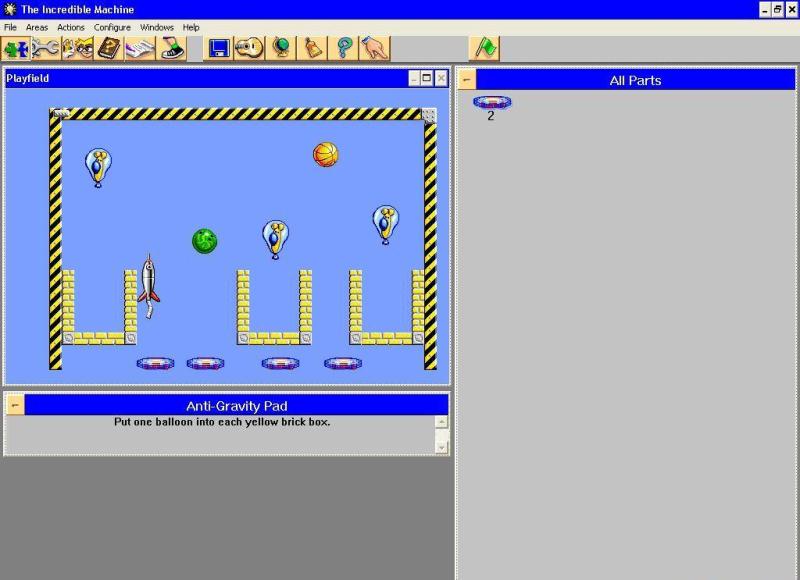
Task: Collapse the Anti-Gravity Pad panel arrow
Action: pyautogui.click(x=15, y=405)
